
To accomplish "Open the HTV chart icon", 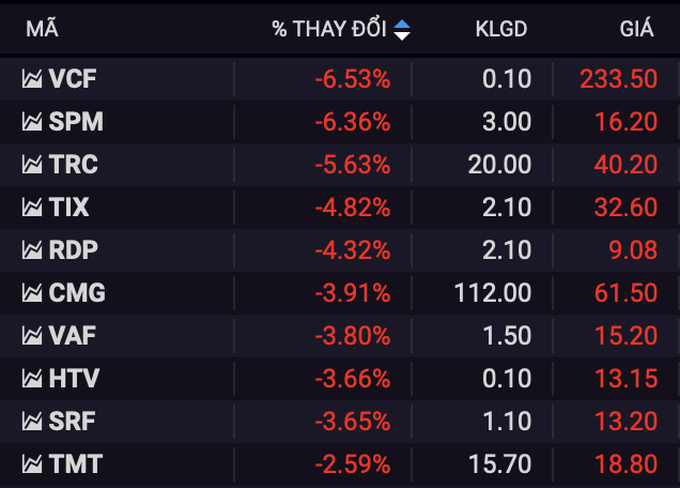I will pyautogui.click(x=32, y=379).
